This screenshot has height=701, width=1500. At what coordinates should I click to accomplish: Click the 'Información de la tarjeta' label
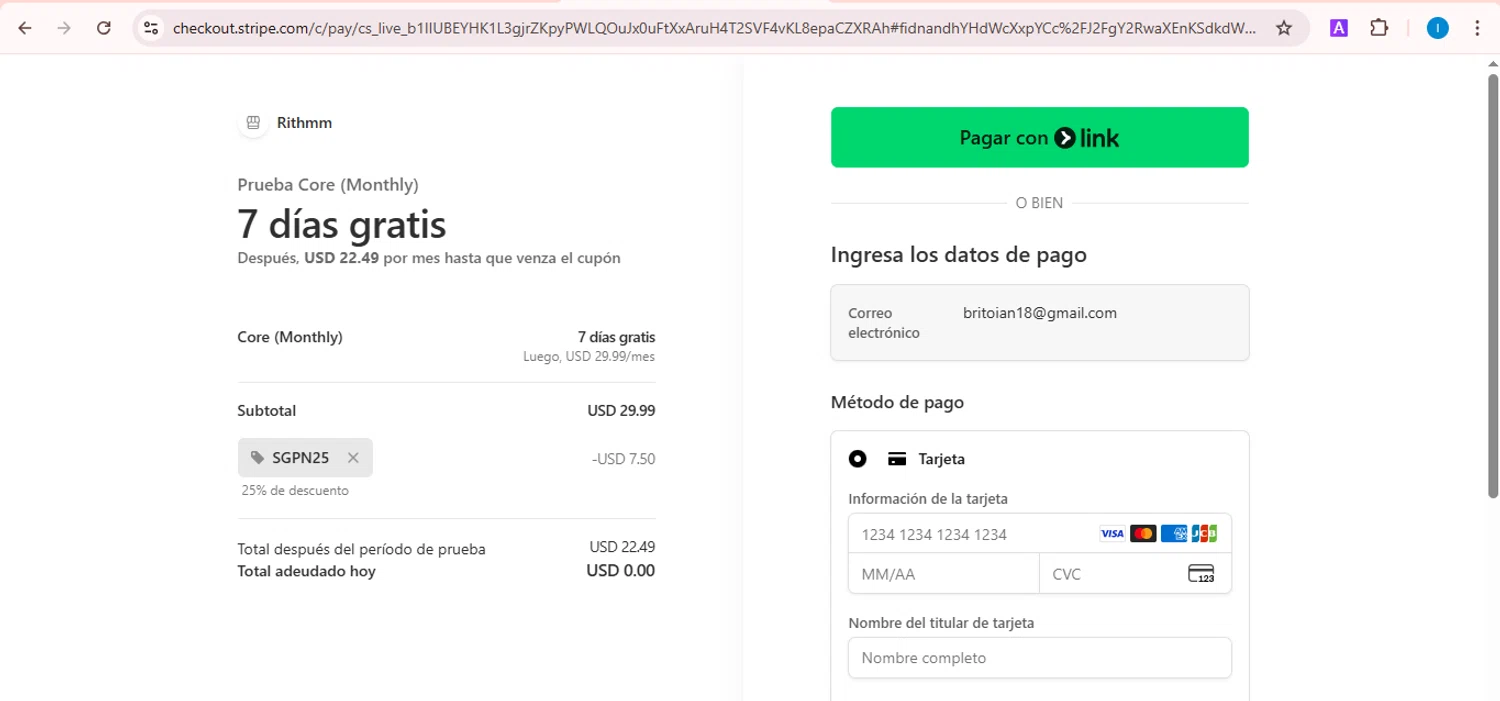click(x=928, y=499)
